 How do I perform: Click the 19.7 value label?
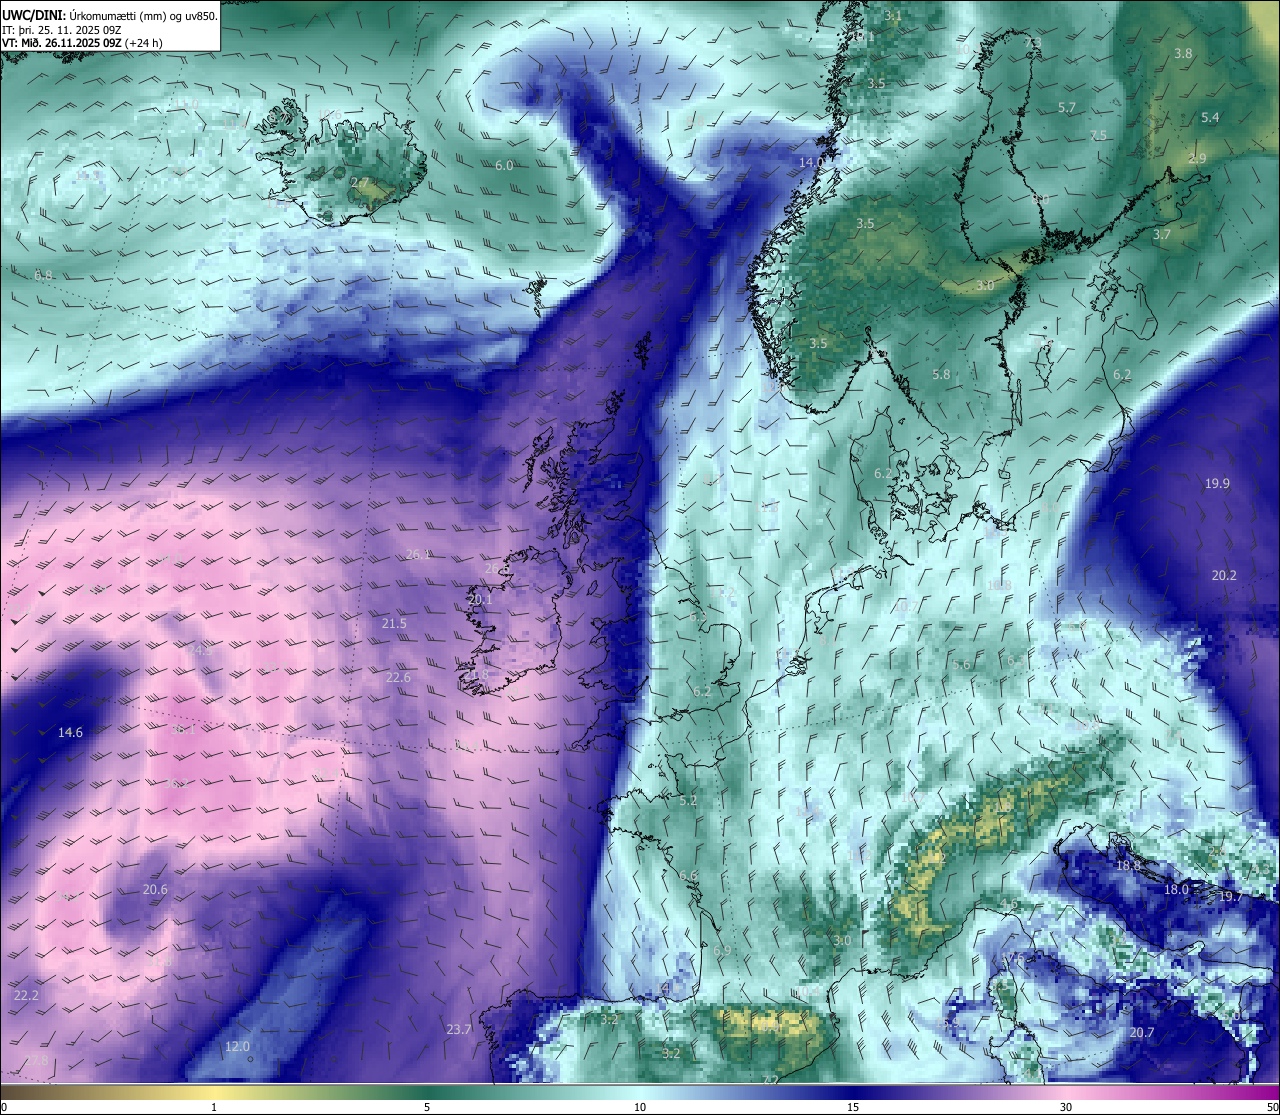(x=1230, y=897)
